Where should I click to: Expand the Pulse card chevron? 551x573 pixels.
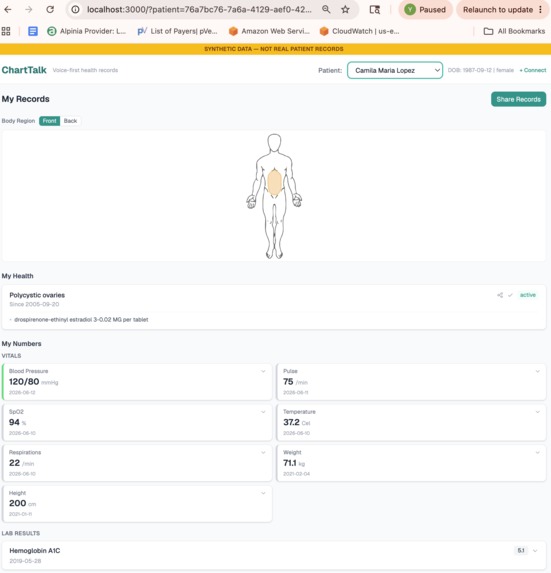click(537, 371)
